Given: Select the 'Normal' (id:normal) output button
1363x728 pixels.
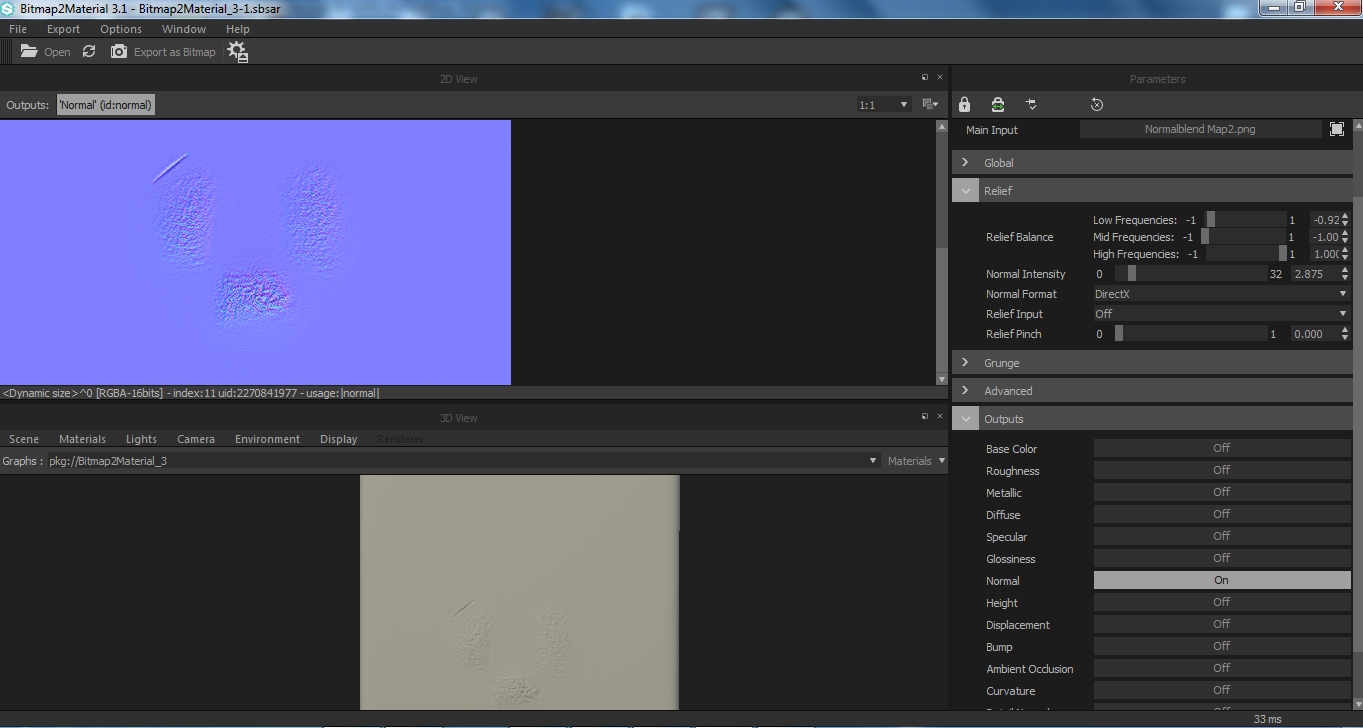Looking at the screenshot, I should pyautogui.click(x=106, y=105).
